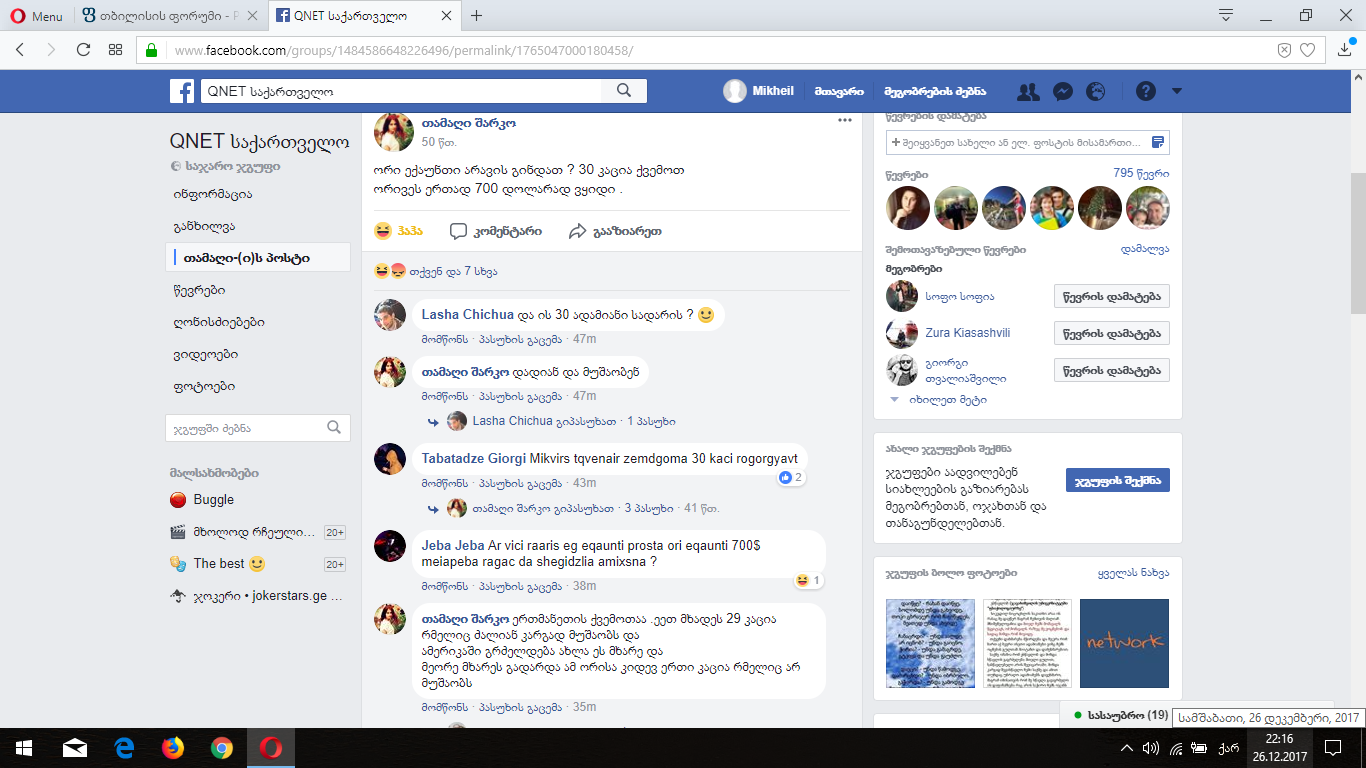Click the heart bookmark icon in address bar
1366x768 pixels.
coord(1307,50)
